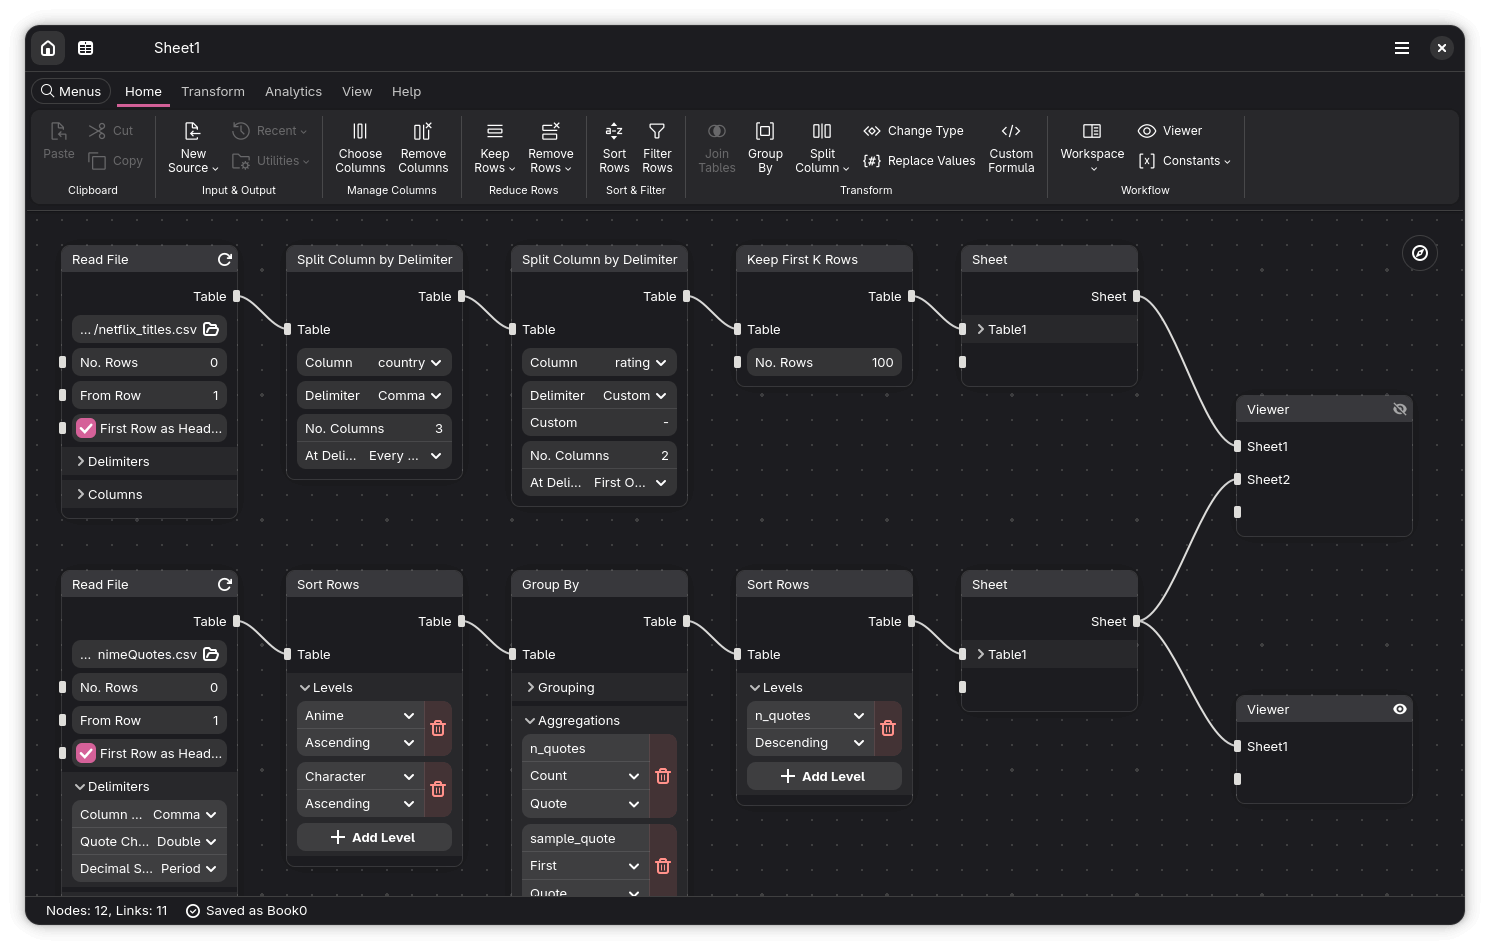
Task: Toggle First Row as Header for AnimeQuotes file
Action: tap(86, 753)
